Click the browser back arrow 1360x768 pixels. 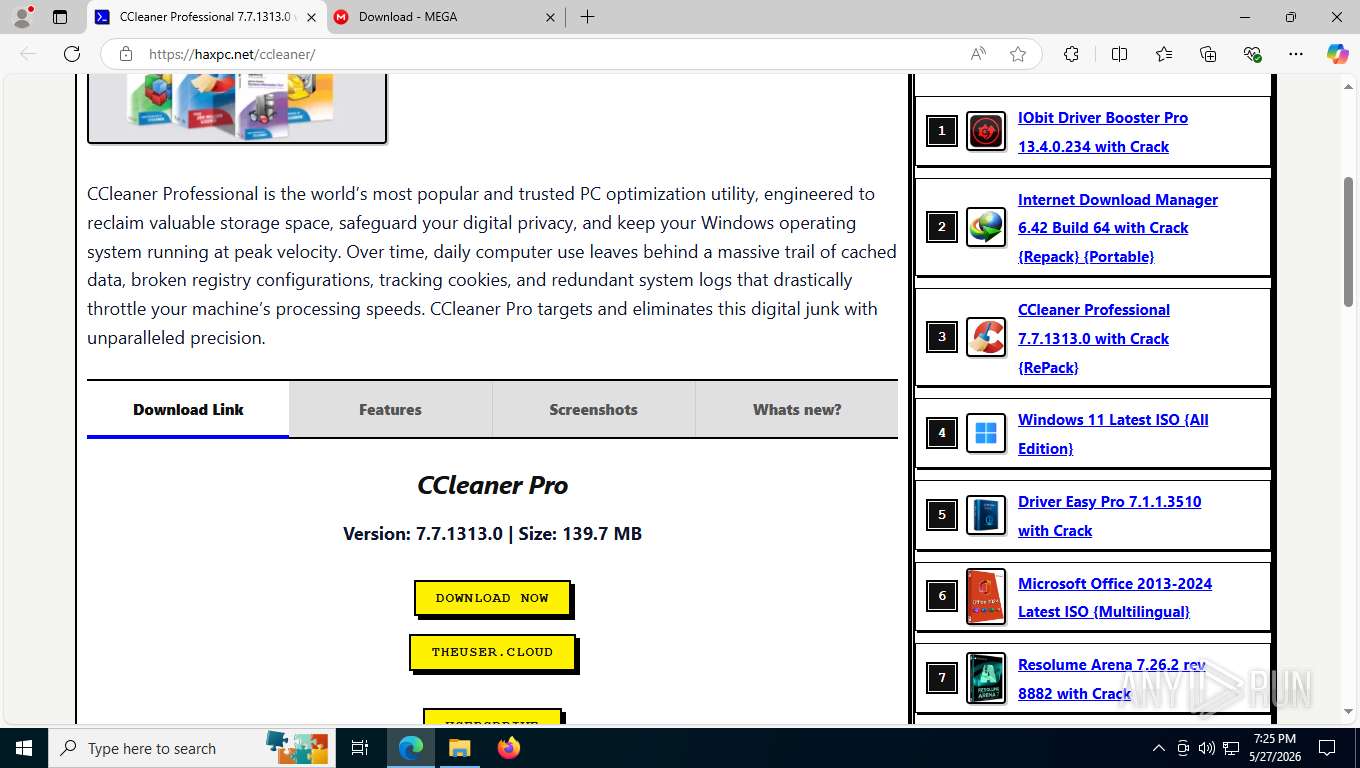[x=28, y=54]
